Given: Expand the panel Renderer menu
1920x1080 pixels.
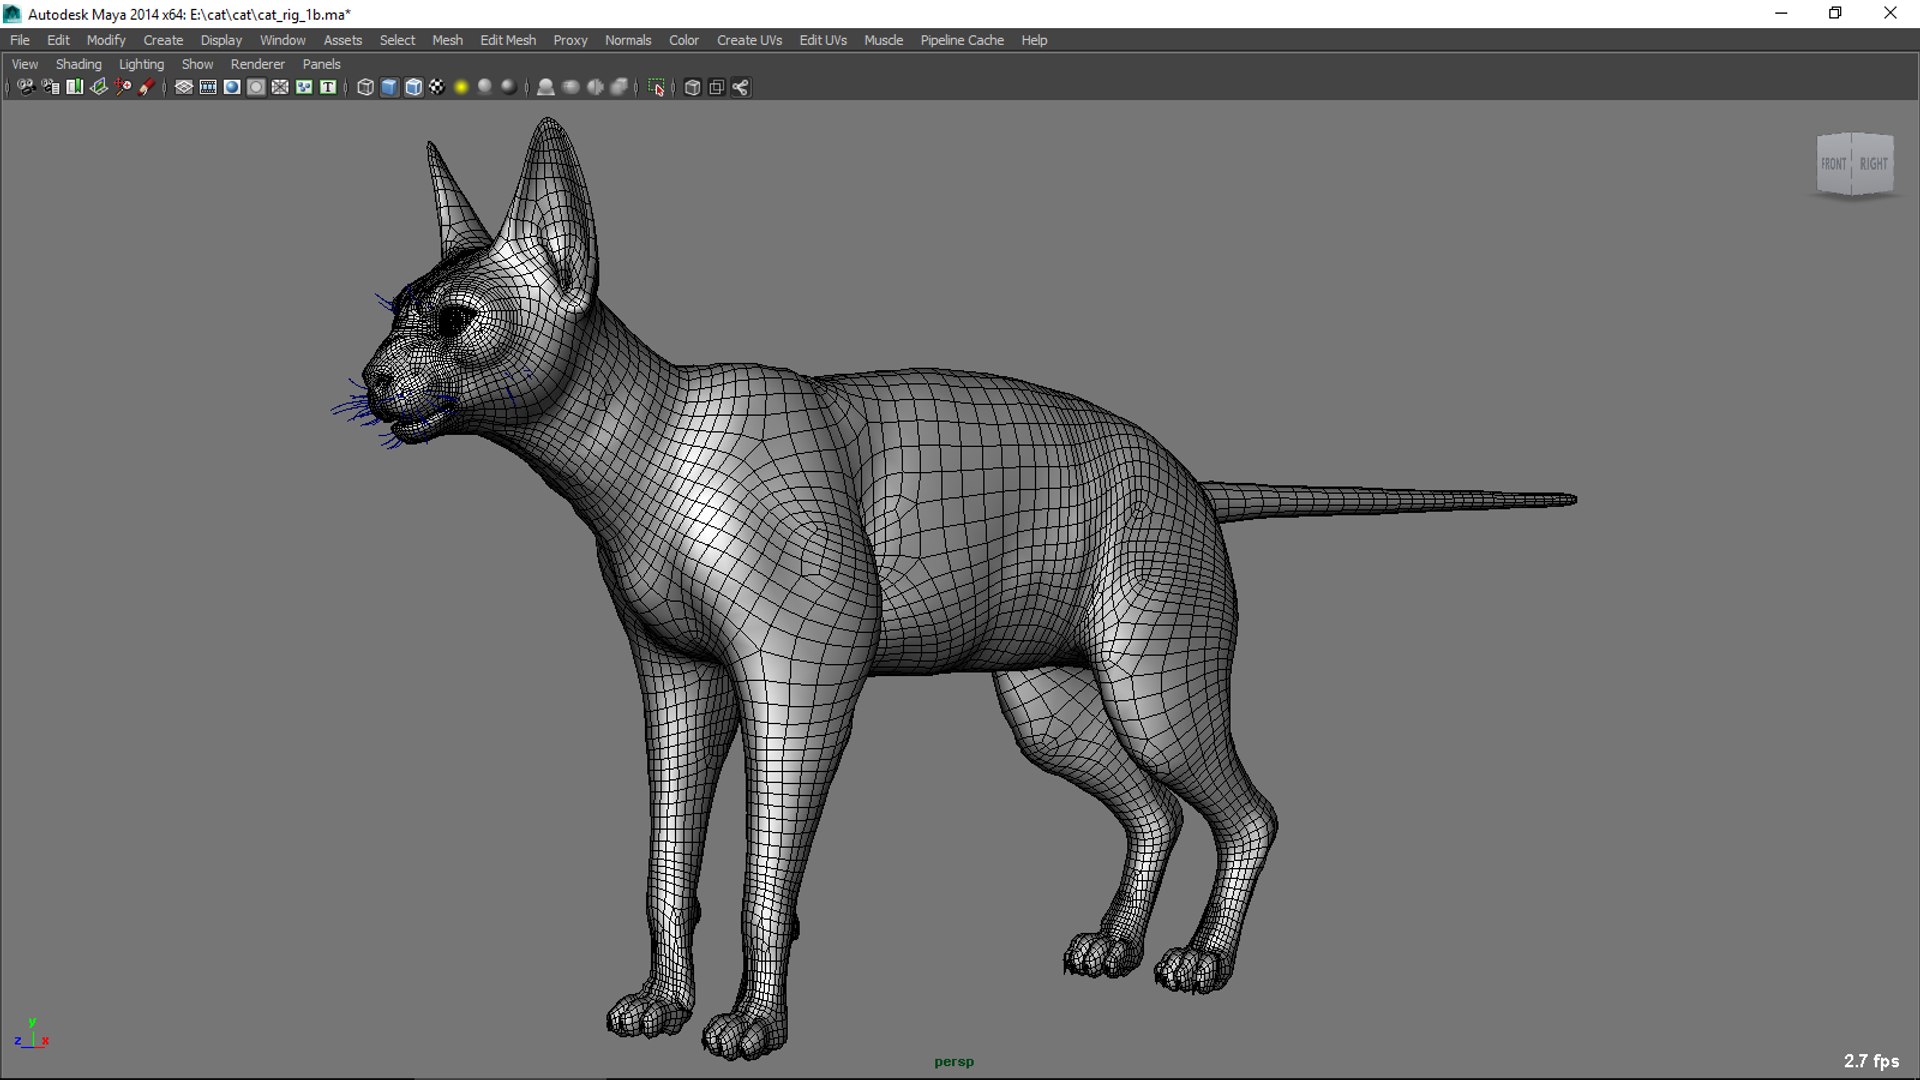Looking at the screenshot, I should click(257, 64).
